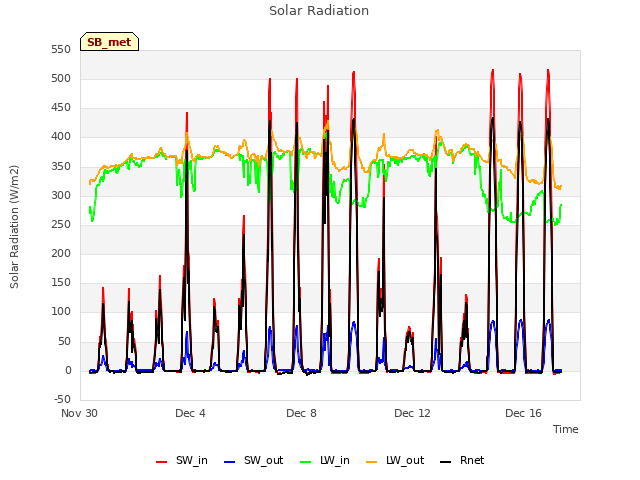Click the Dec 12 tick label

tap(412, 413)
